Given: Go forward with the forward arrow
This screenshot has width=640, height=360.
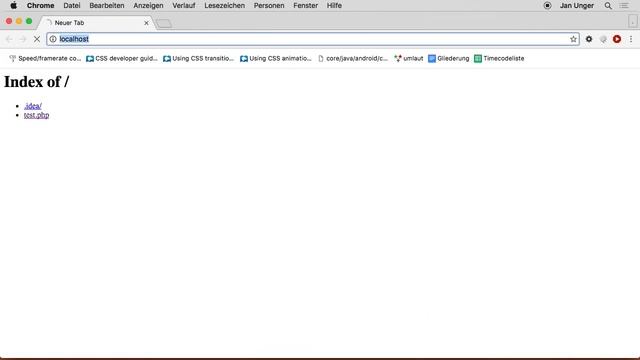Looking at the screenshot, I should coord(23,39).
